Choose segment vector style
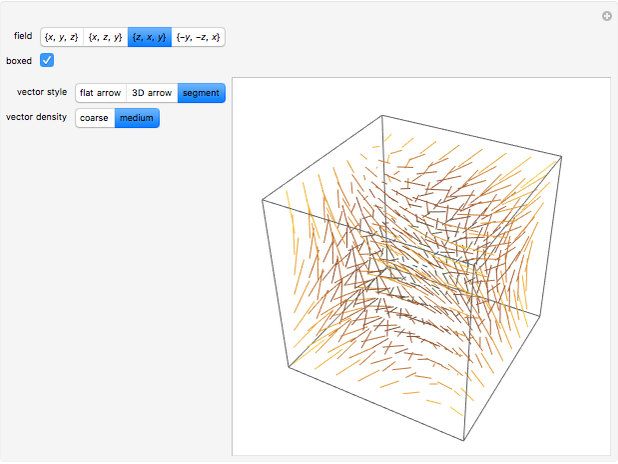The image size is (618, 464). coord(201,93)
